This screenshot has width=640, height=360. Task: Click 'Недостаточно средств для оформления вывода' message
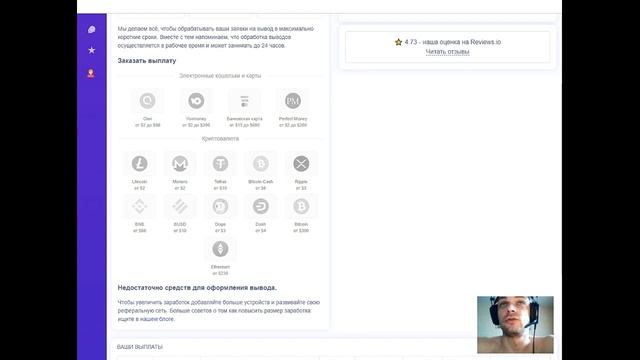pyautogui.click(x=197, y=288)
